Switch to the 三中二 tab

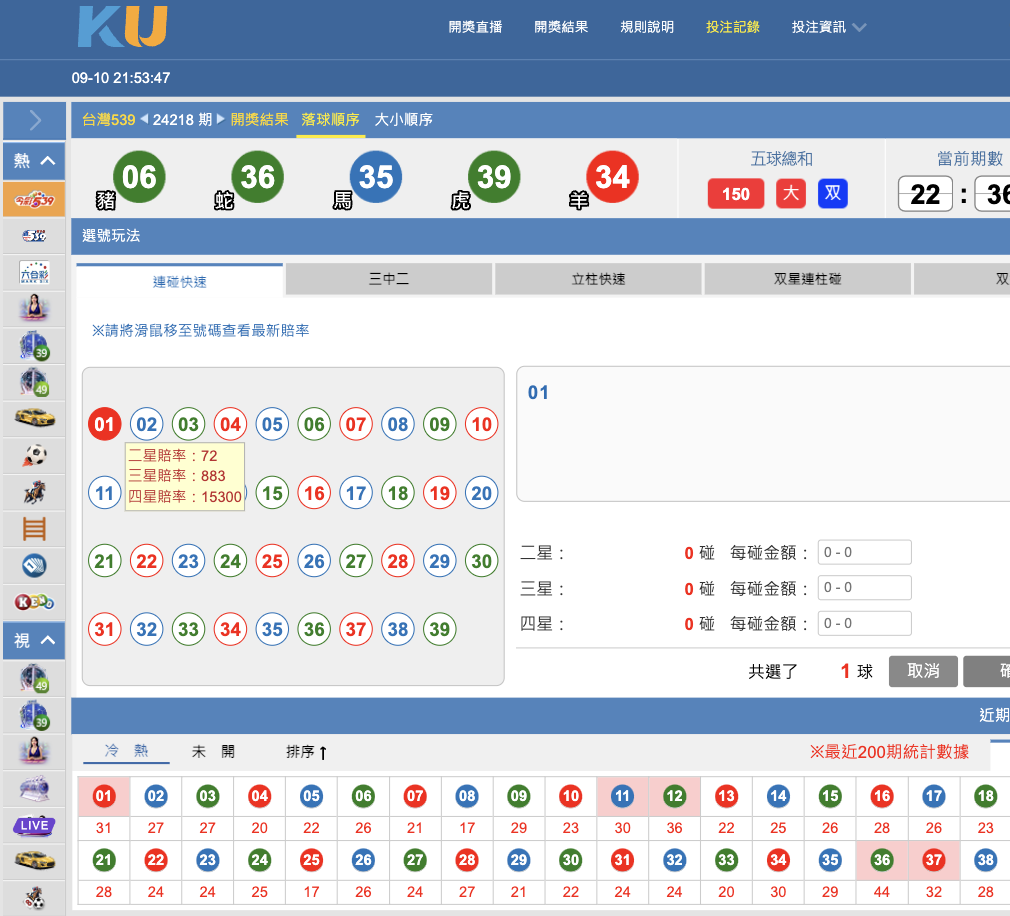coord(389,279)
